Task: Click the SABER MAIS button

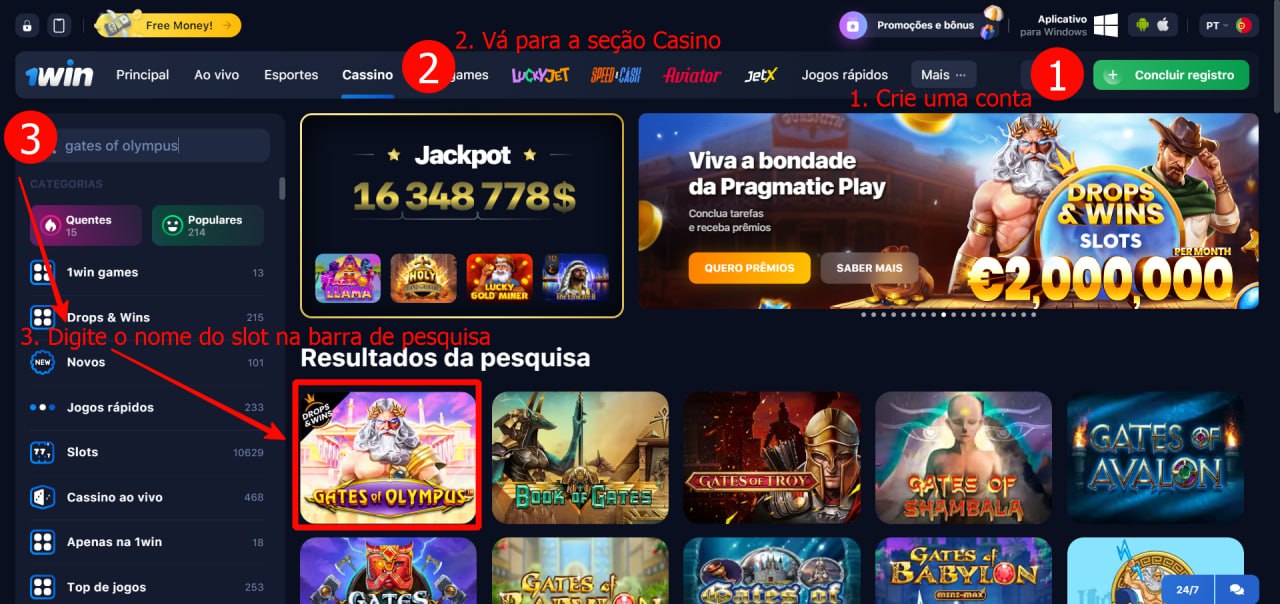Action: pyautogui.click(x=869, y=268)
